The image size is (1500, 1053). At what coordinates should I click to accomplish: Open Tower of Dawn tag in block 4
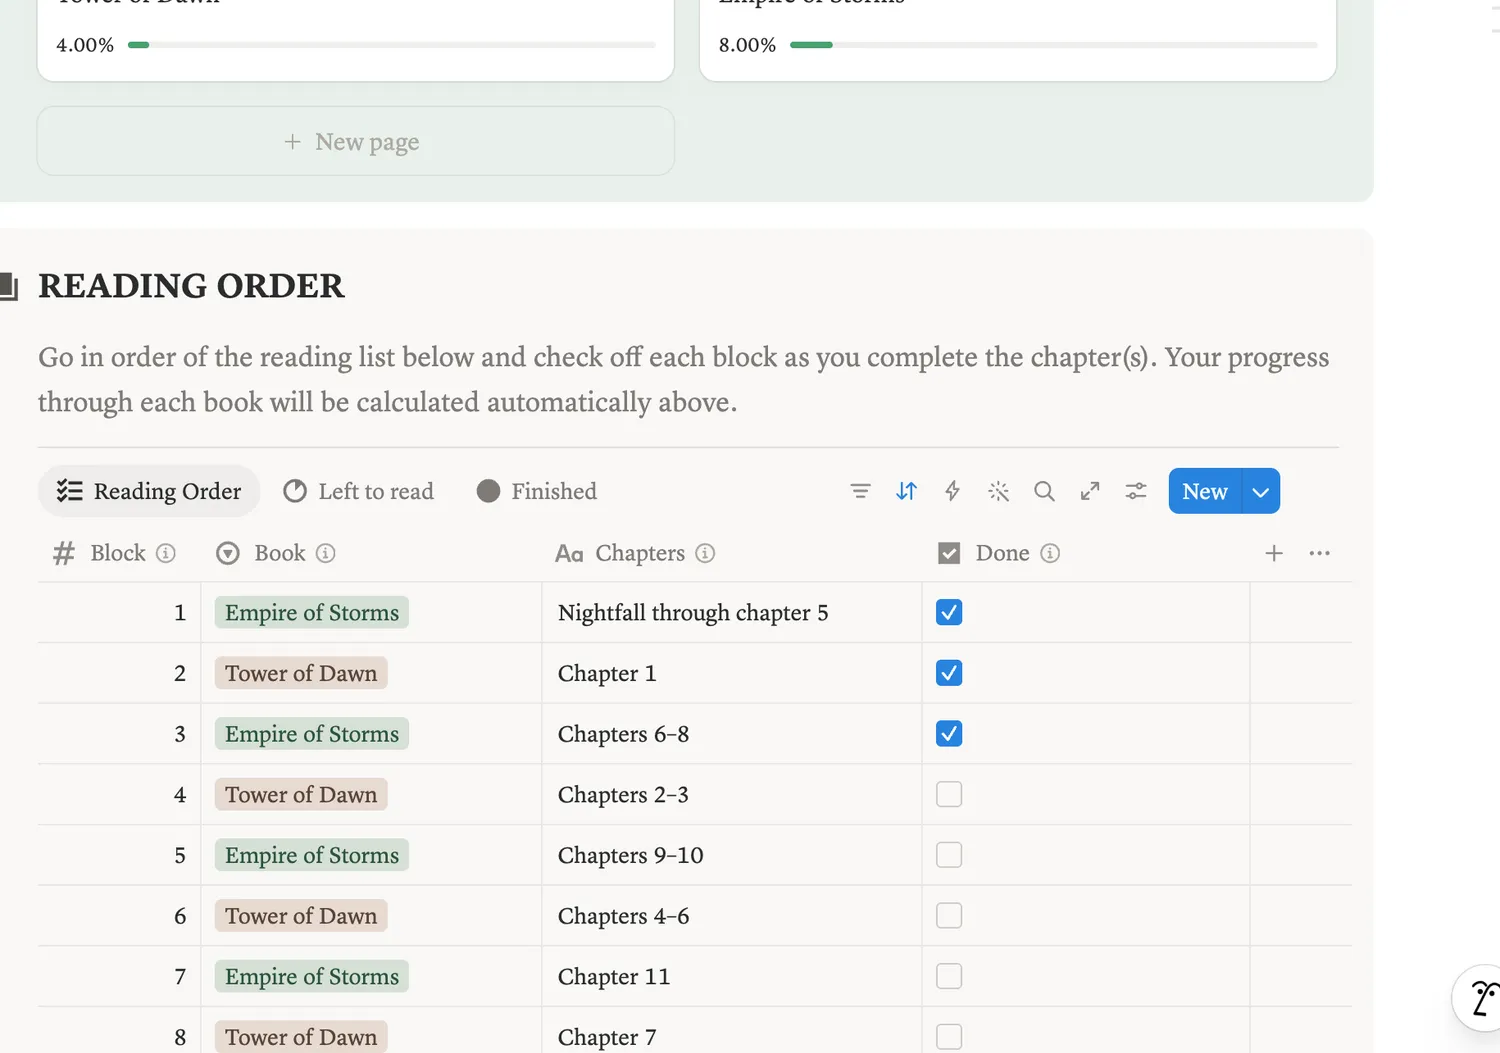(301, 794)
